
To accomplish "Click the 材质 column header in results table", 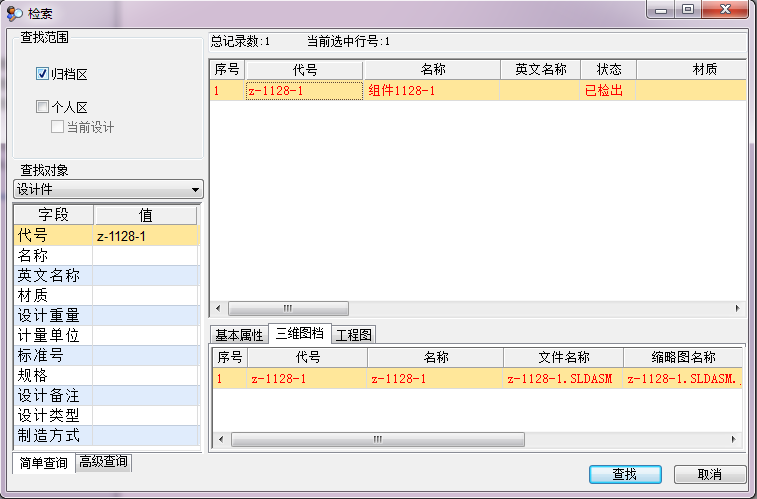I will pyautogui.click(x=691, y=69).
